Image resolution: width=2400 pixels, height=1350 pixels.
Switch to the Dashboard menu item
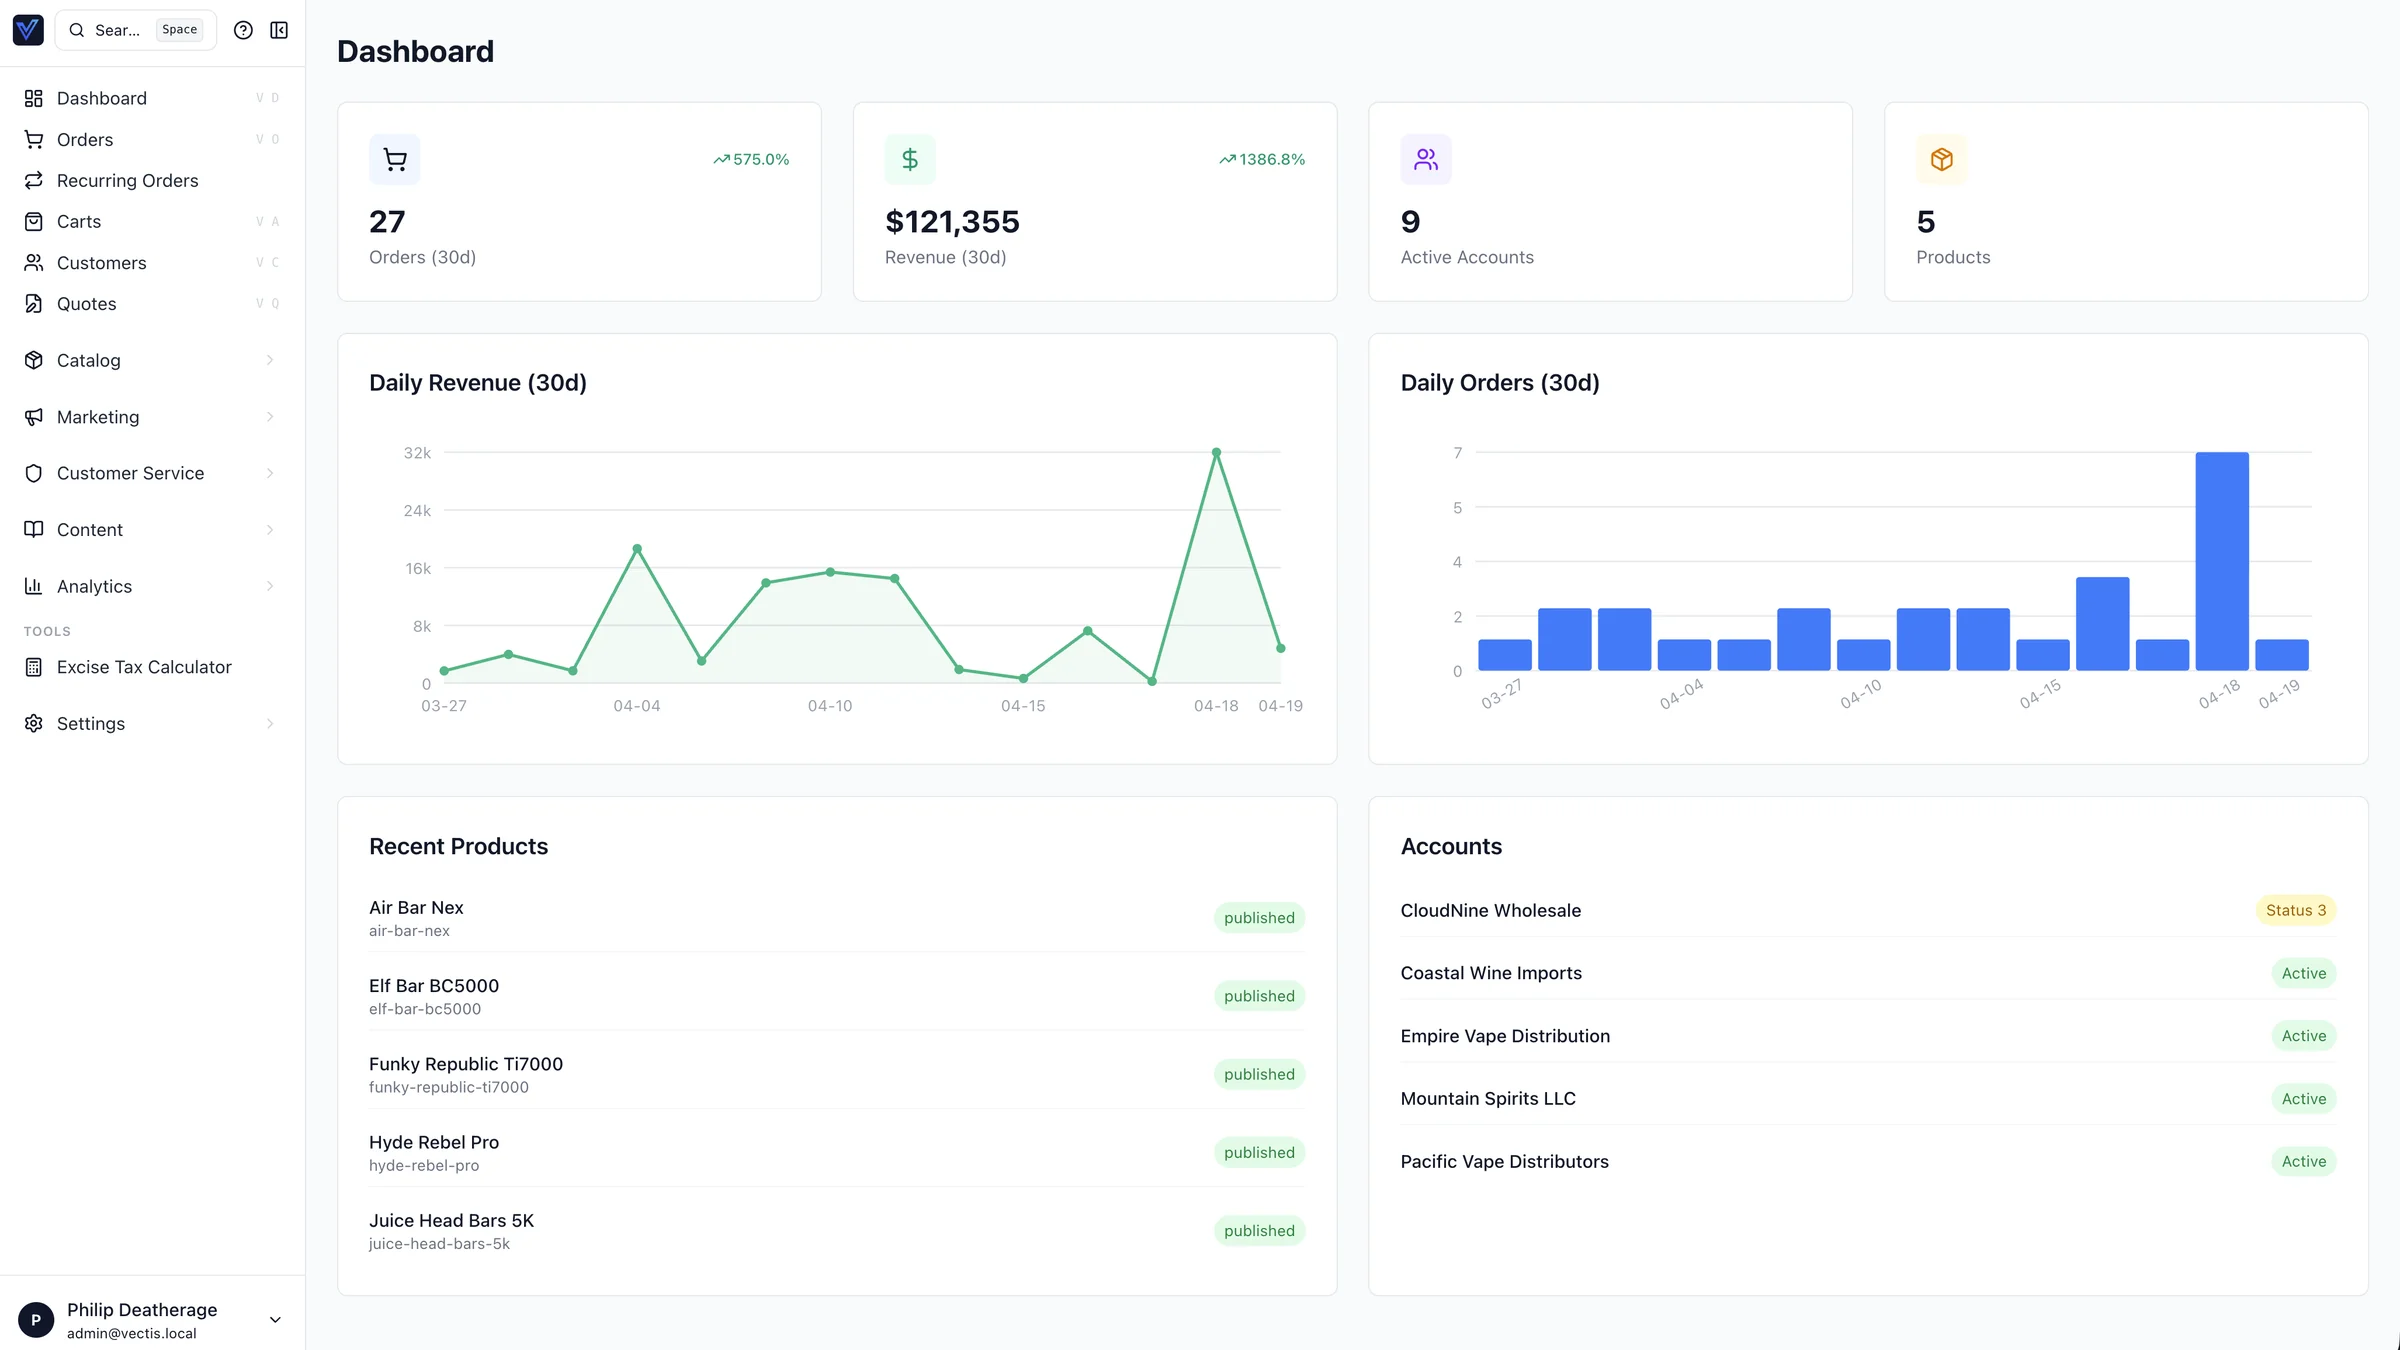click(x=102, y=98)
